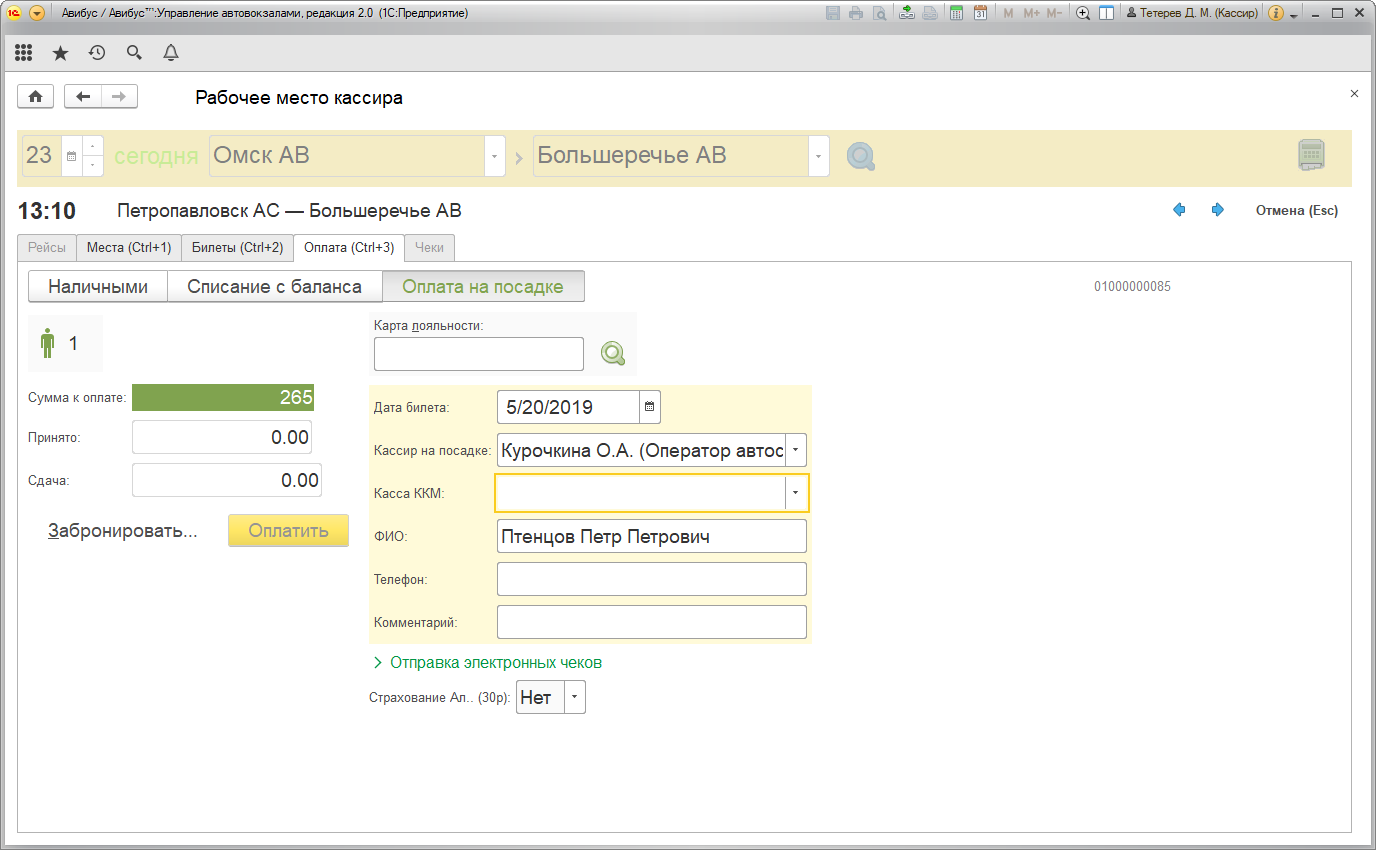1376x850 pixels.
Task: Select Списание с баланса payment option
Action: pyautogui.click(x=274, y=287)
